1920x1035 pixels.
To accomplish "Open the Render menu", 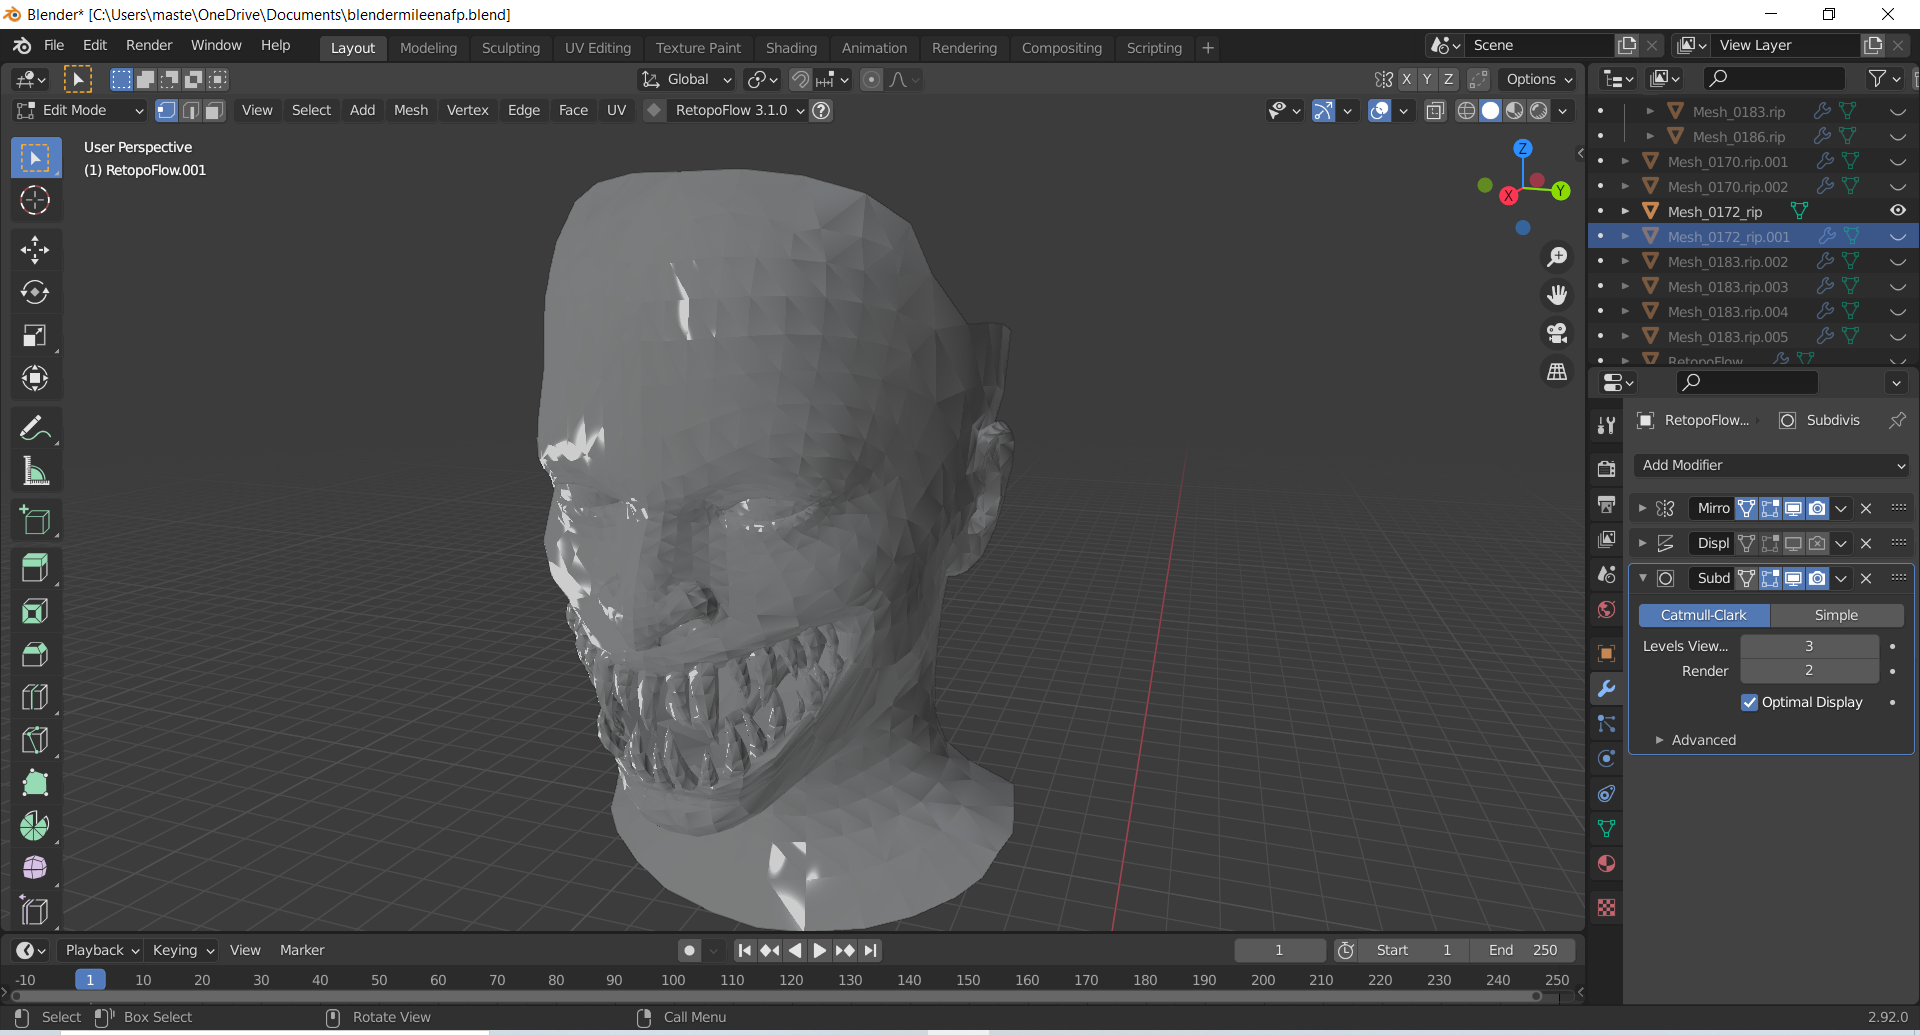I will 149,45.
